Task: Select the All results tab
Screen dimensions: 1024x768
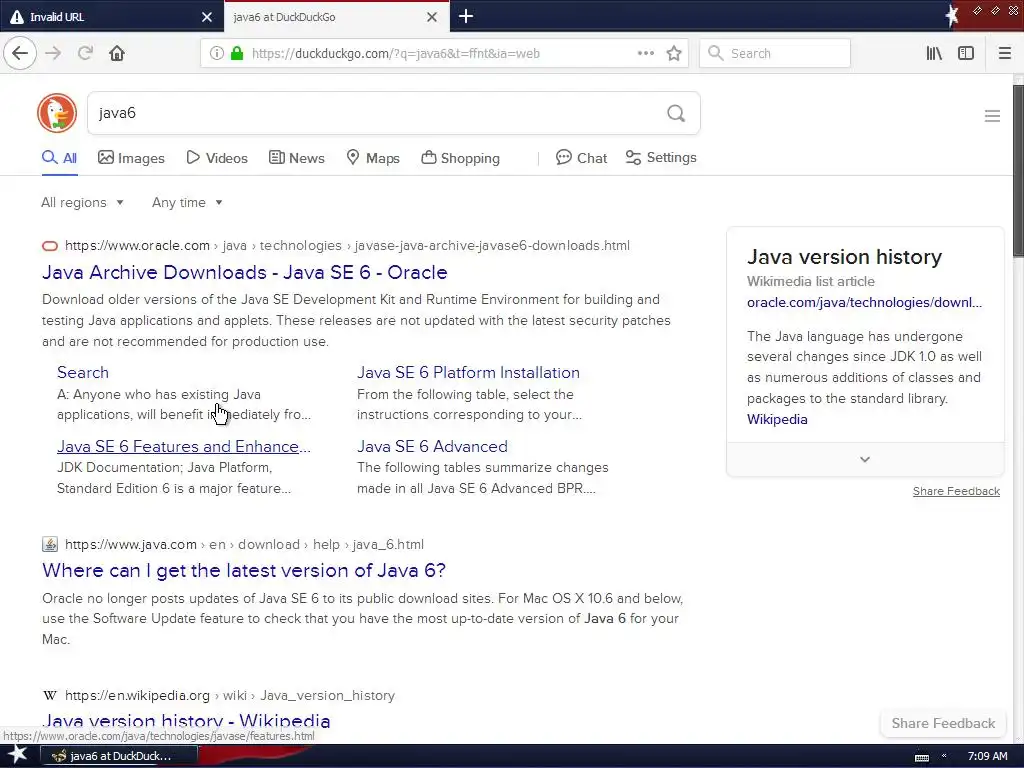Action: (x=59, y=158)
